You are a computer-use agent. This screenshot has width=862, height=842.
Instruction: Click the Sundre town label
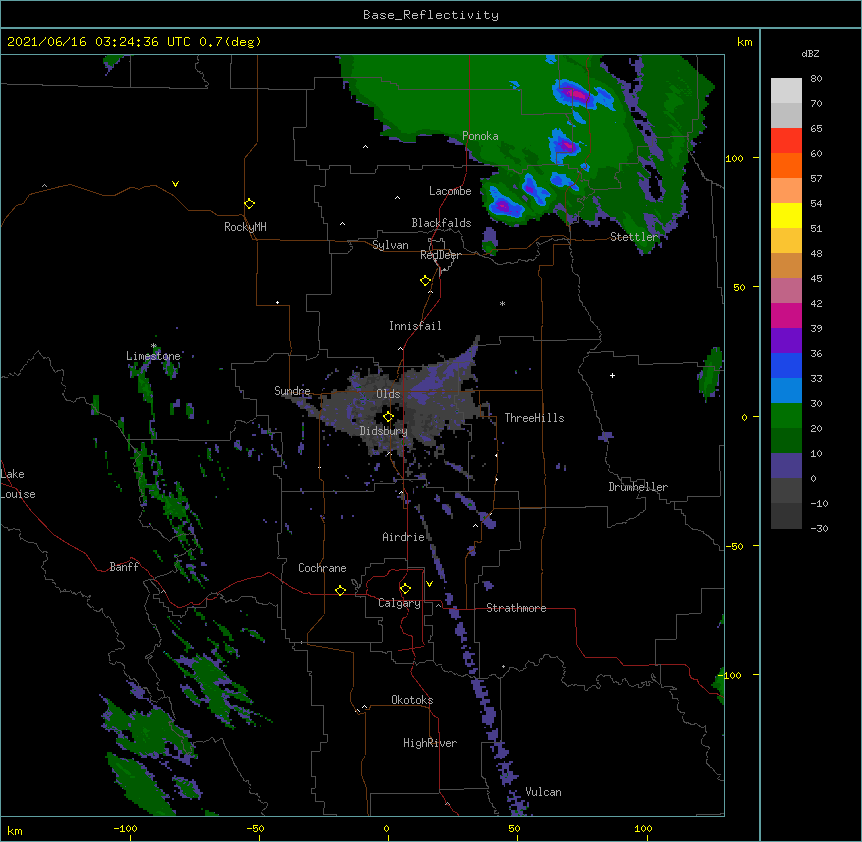coord(292,391)
